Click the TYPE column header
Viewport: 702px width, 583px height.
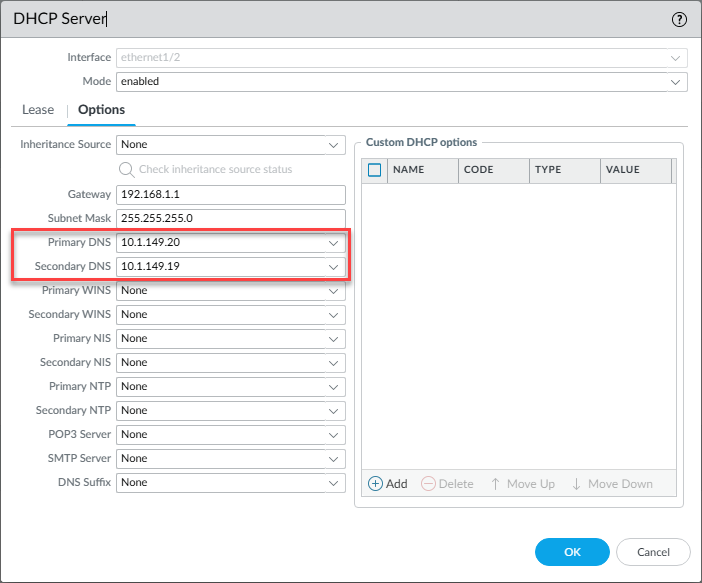pyautogui.click(x=565, y=170)
